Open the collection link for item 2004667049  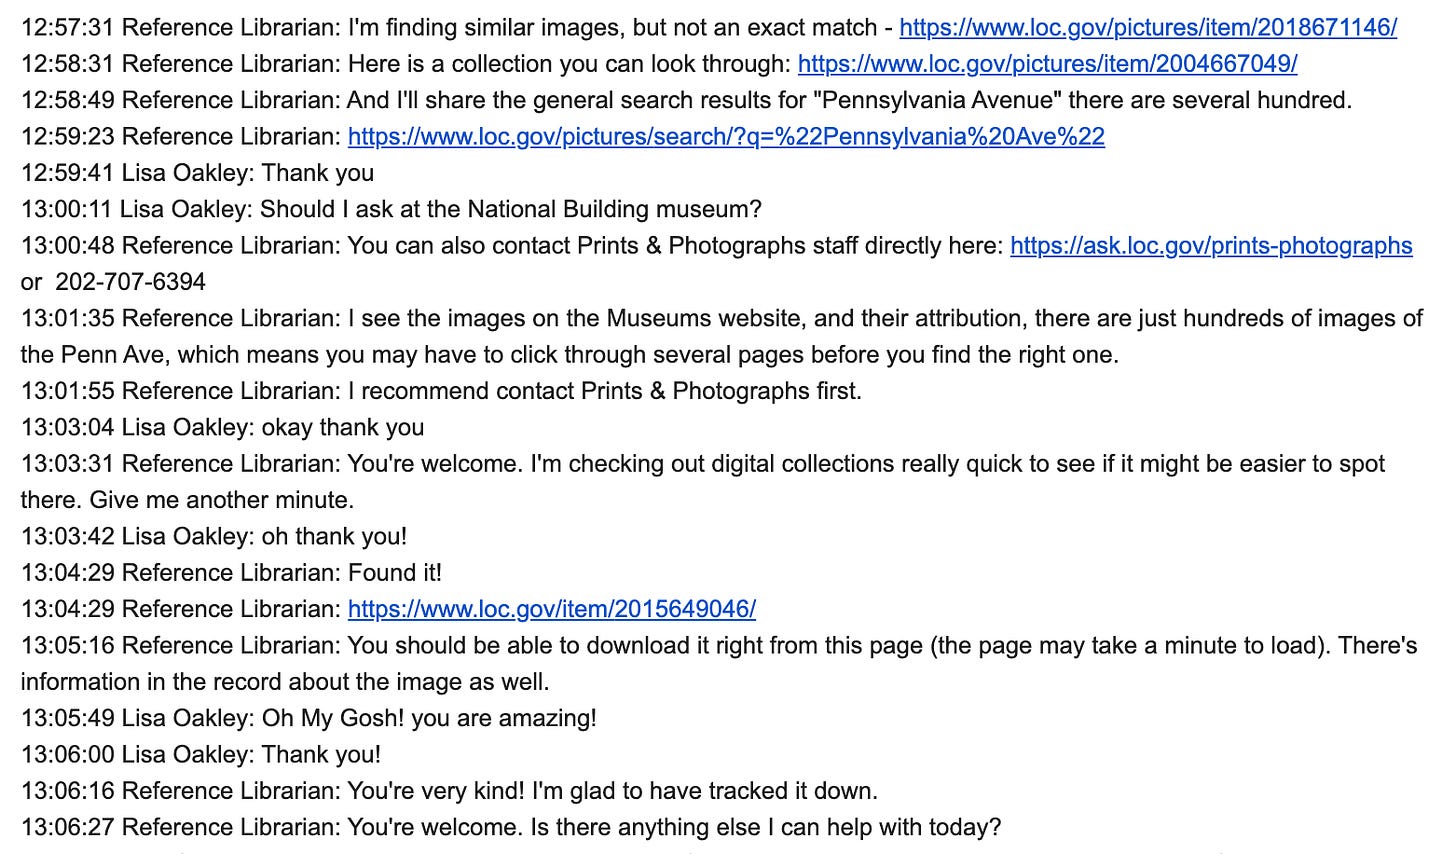pos(1047,64)
